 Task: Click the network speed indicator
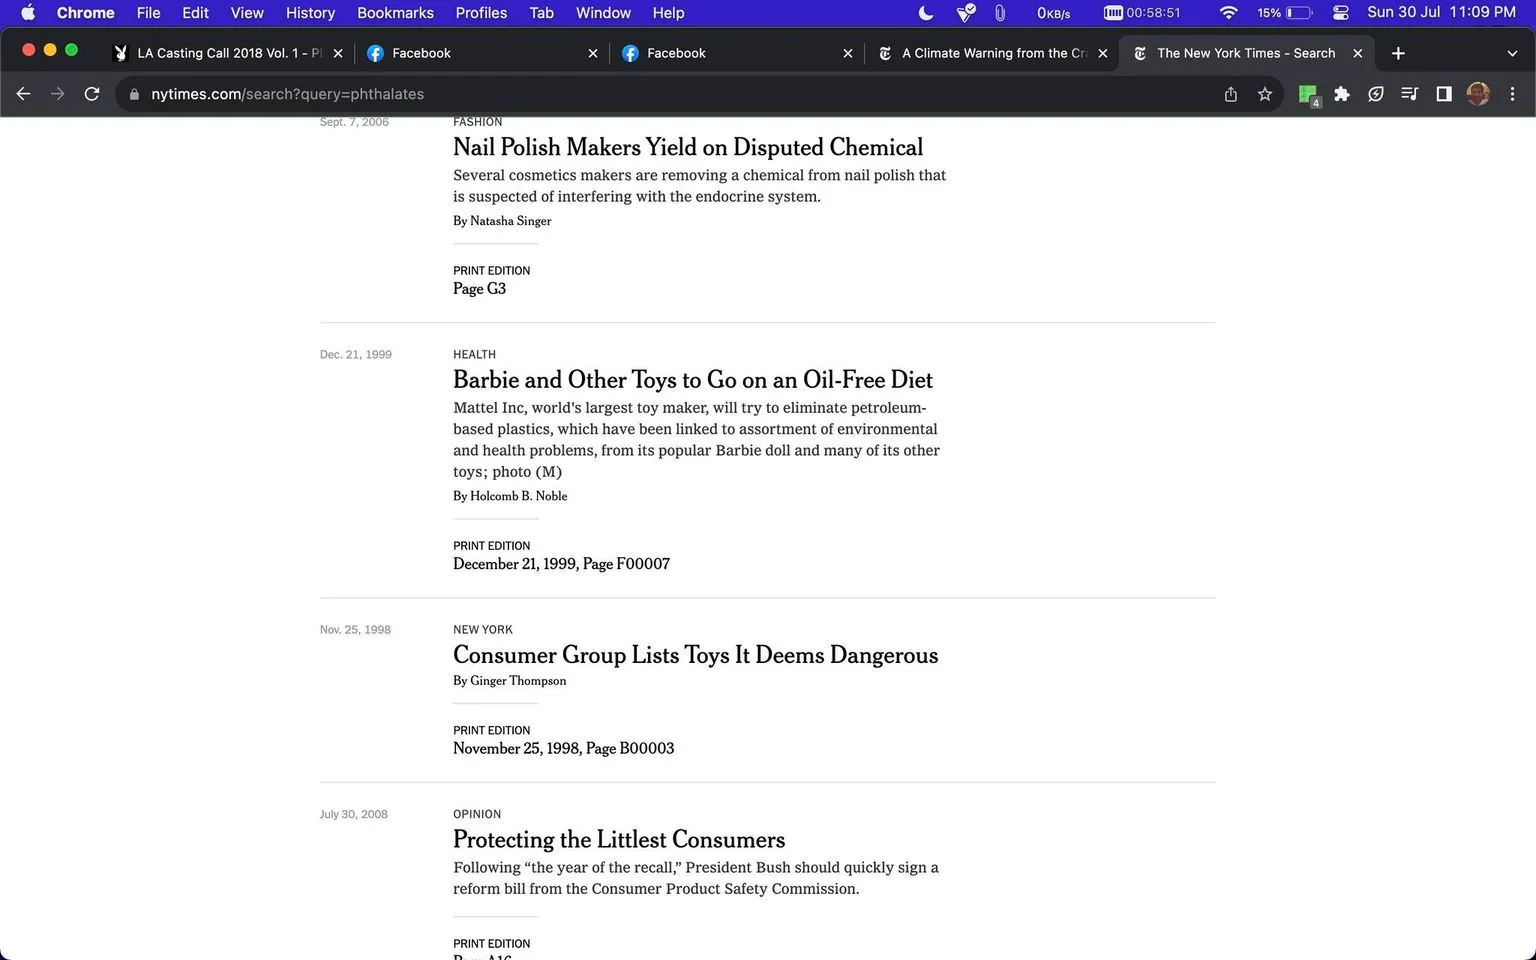click(x=1053, y=13)
